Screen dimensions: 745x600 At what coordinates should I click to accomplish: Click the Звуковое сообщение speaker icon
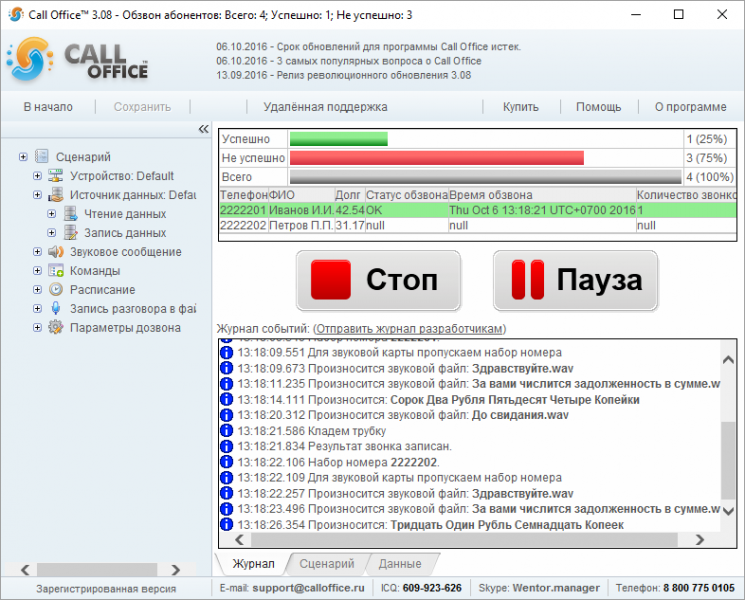point(56,252)
